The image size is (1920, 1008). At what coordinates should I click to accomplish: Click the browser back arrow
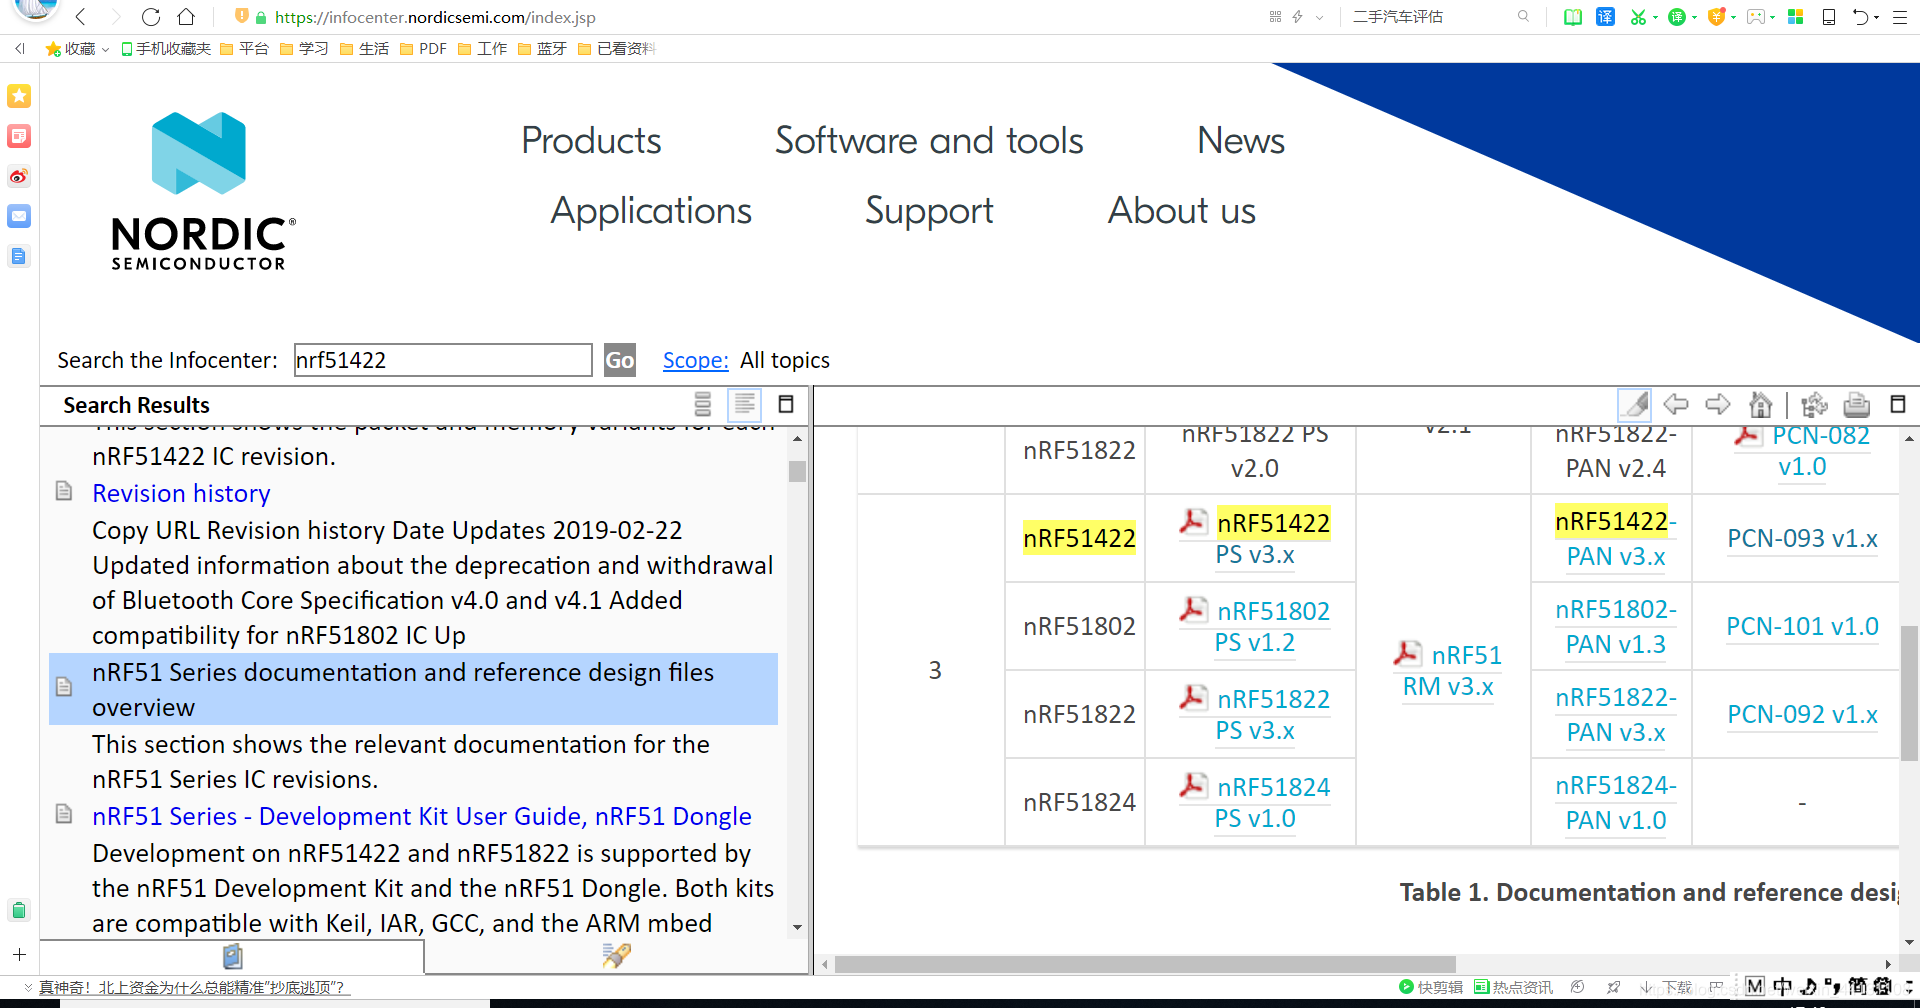click(81, 17)
